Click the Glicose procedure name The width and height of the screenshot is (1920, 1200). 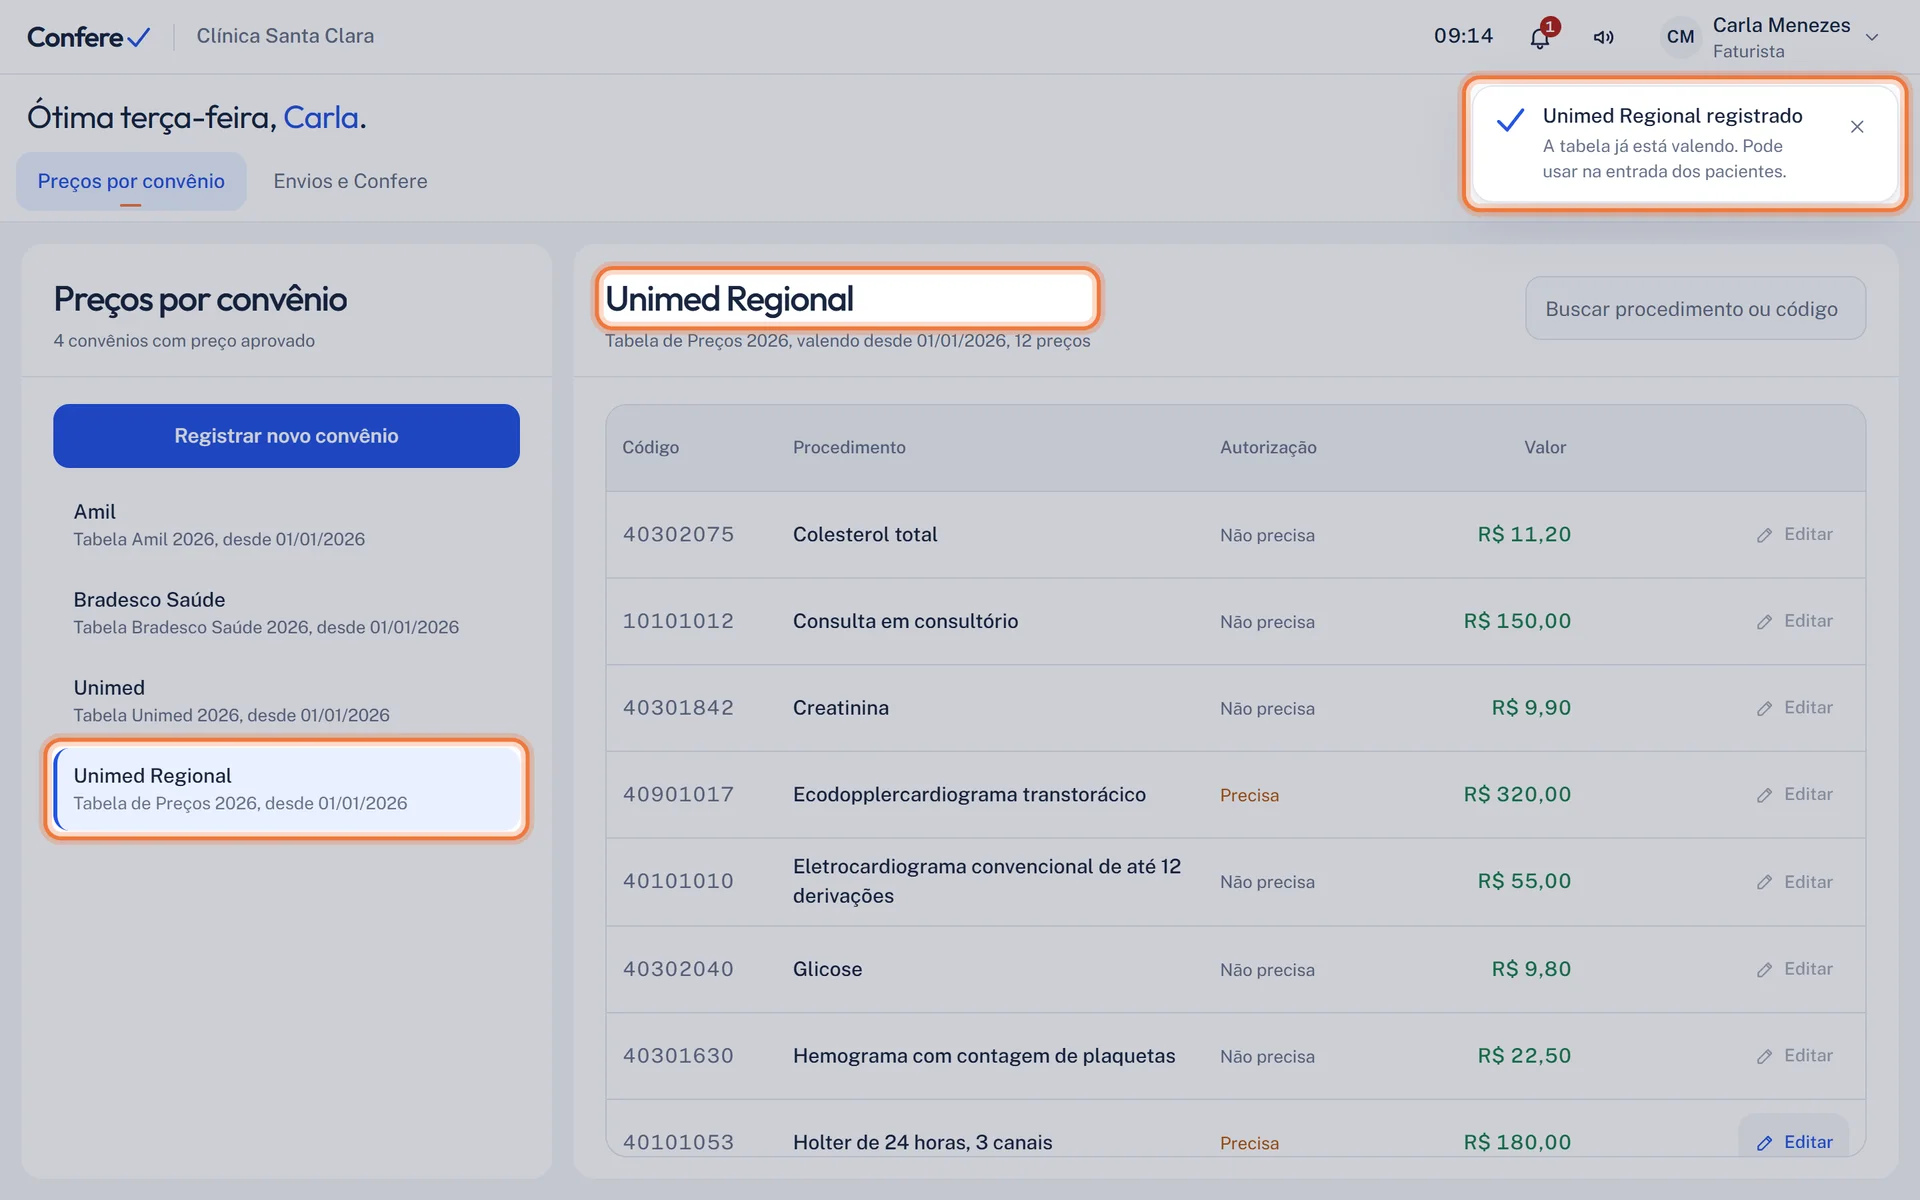tap(827, 969)
